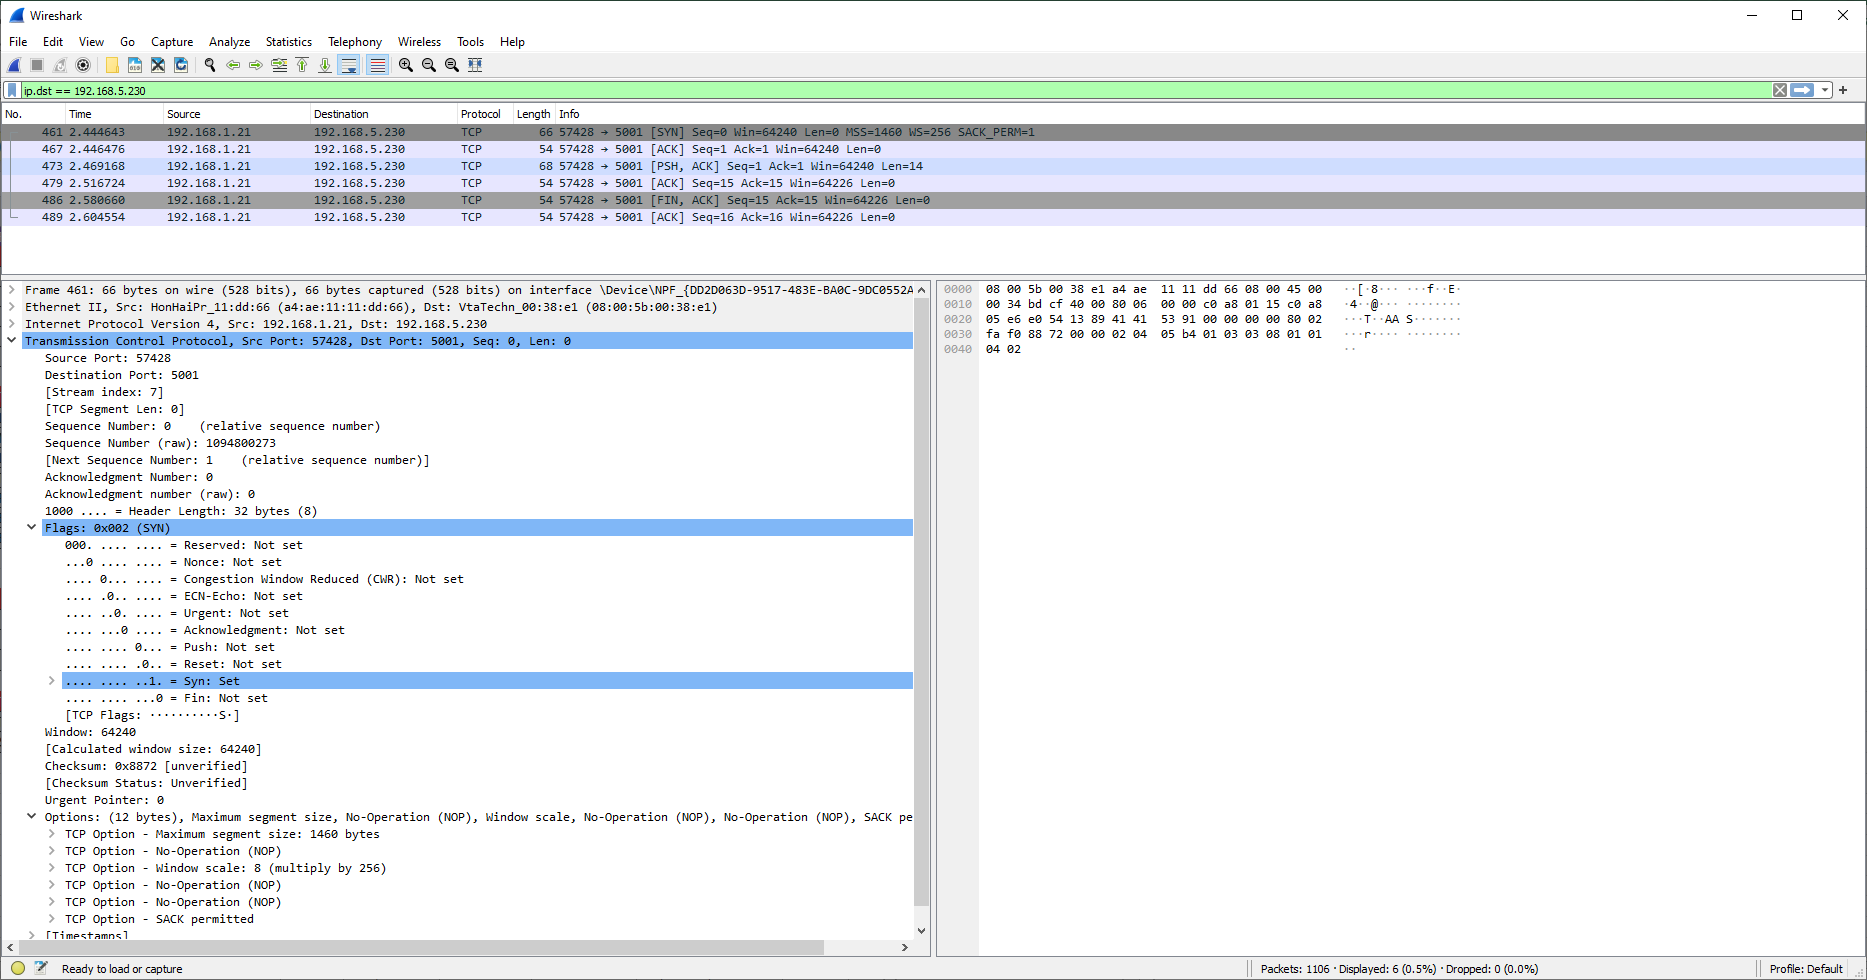Viewport: 1867px width, 980px height.
Task: Click the find packet magnifier icon
Action: [x=210, y=65]
